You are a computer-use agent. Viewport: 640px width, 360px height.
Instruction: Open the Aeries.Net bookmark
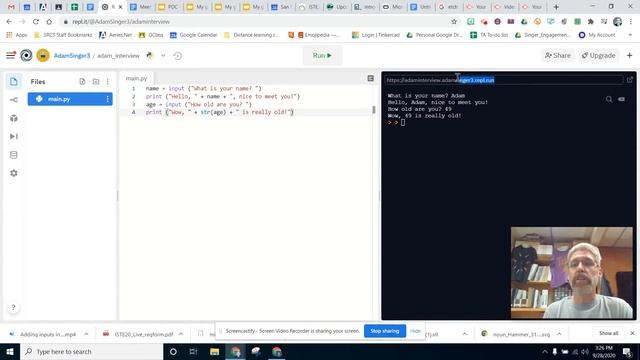tap(116, 35)
